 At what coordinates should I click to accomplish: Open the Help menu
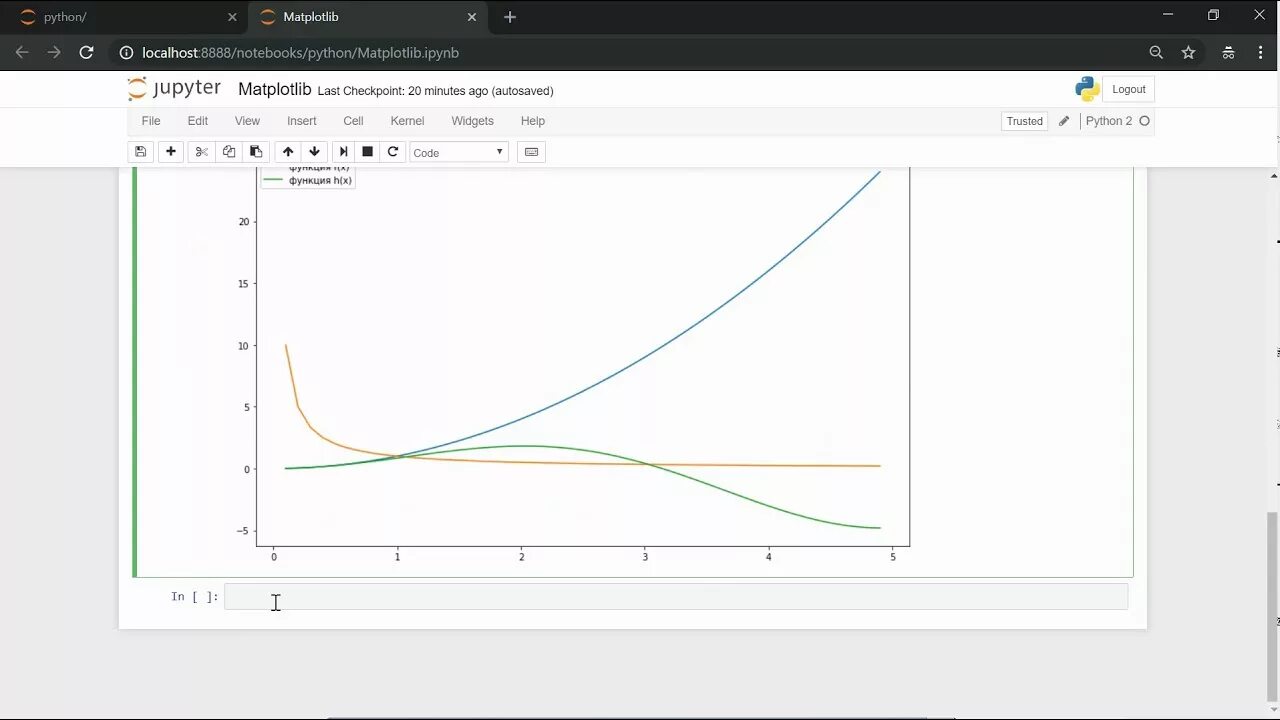click(533, 121)
